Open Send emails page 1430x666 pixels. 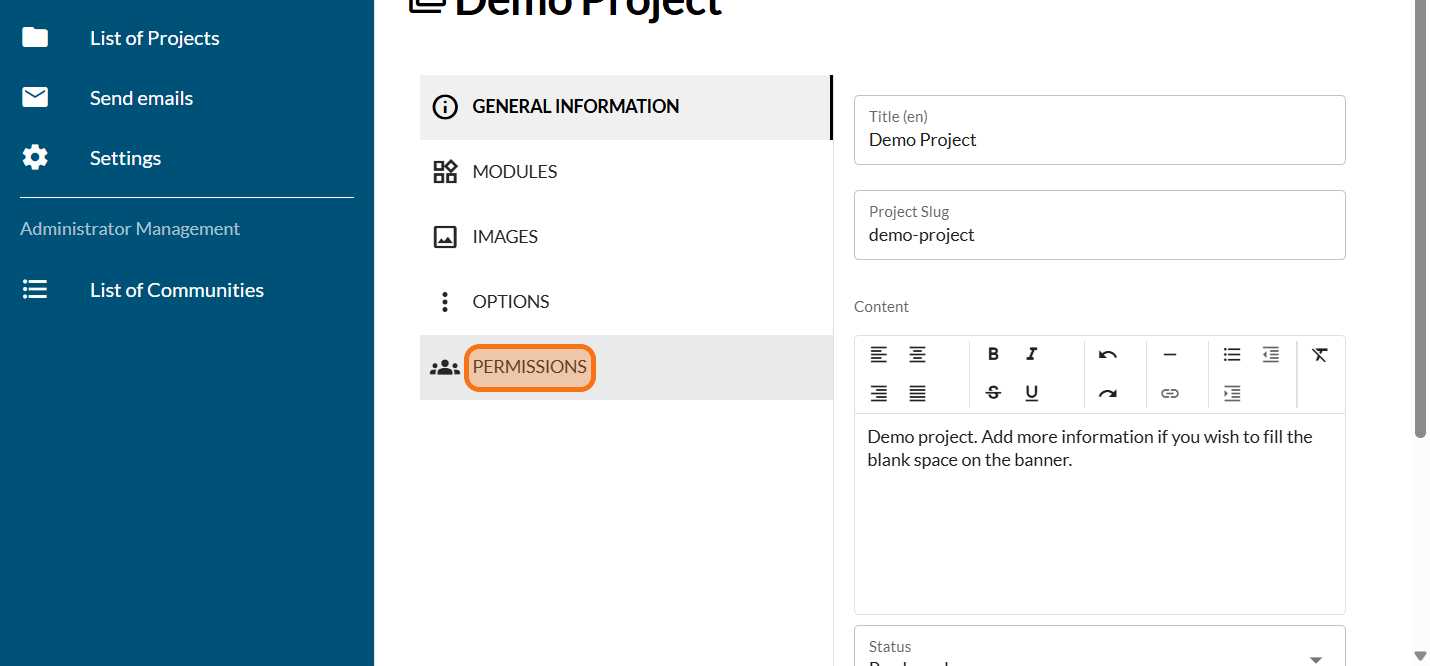pos(141,98)
